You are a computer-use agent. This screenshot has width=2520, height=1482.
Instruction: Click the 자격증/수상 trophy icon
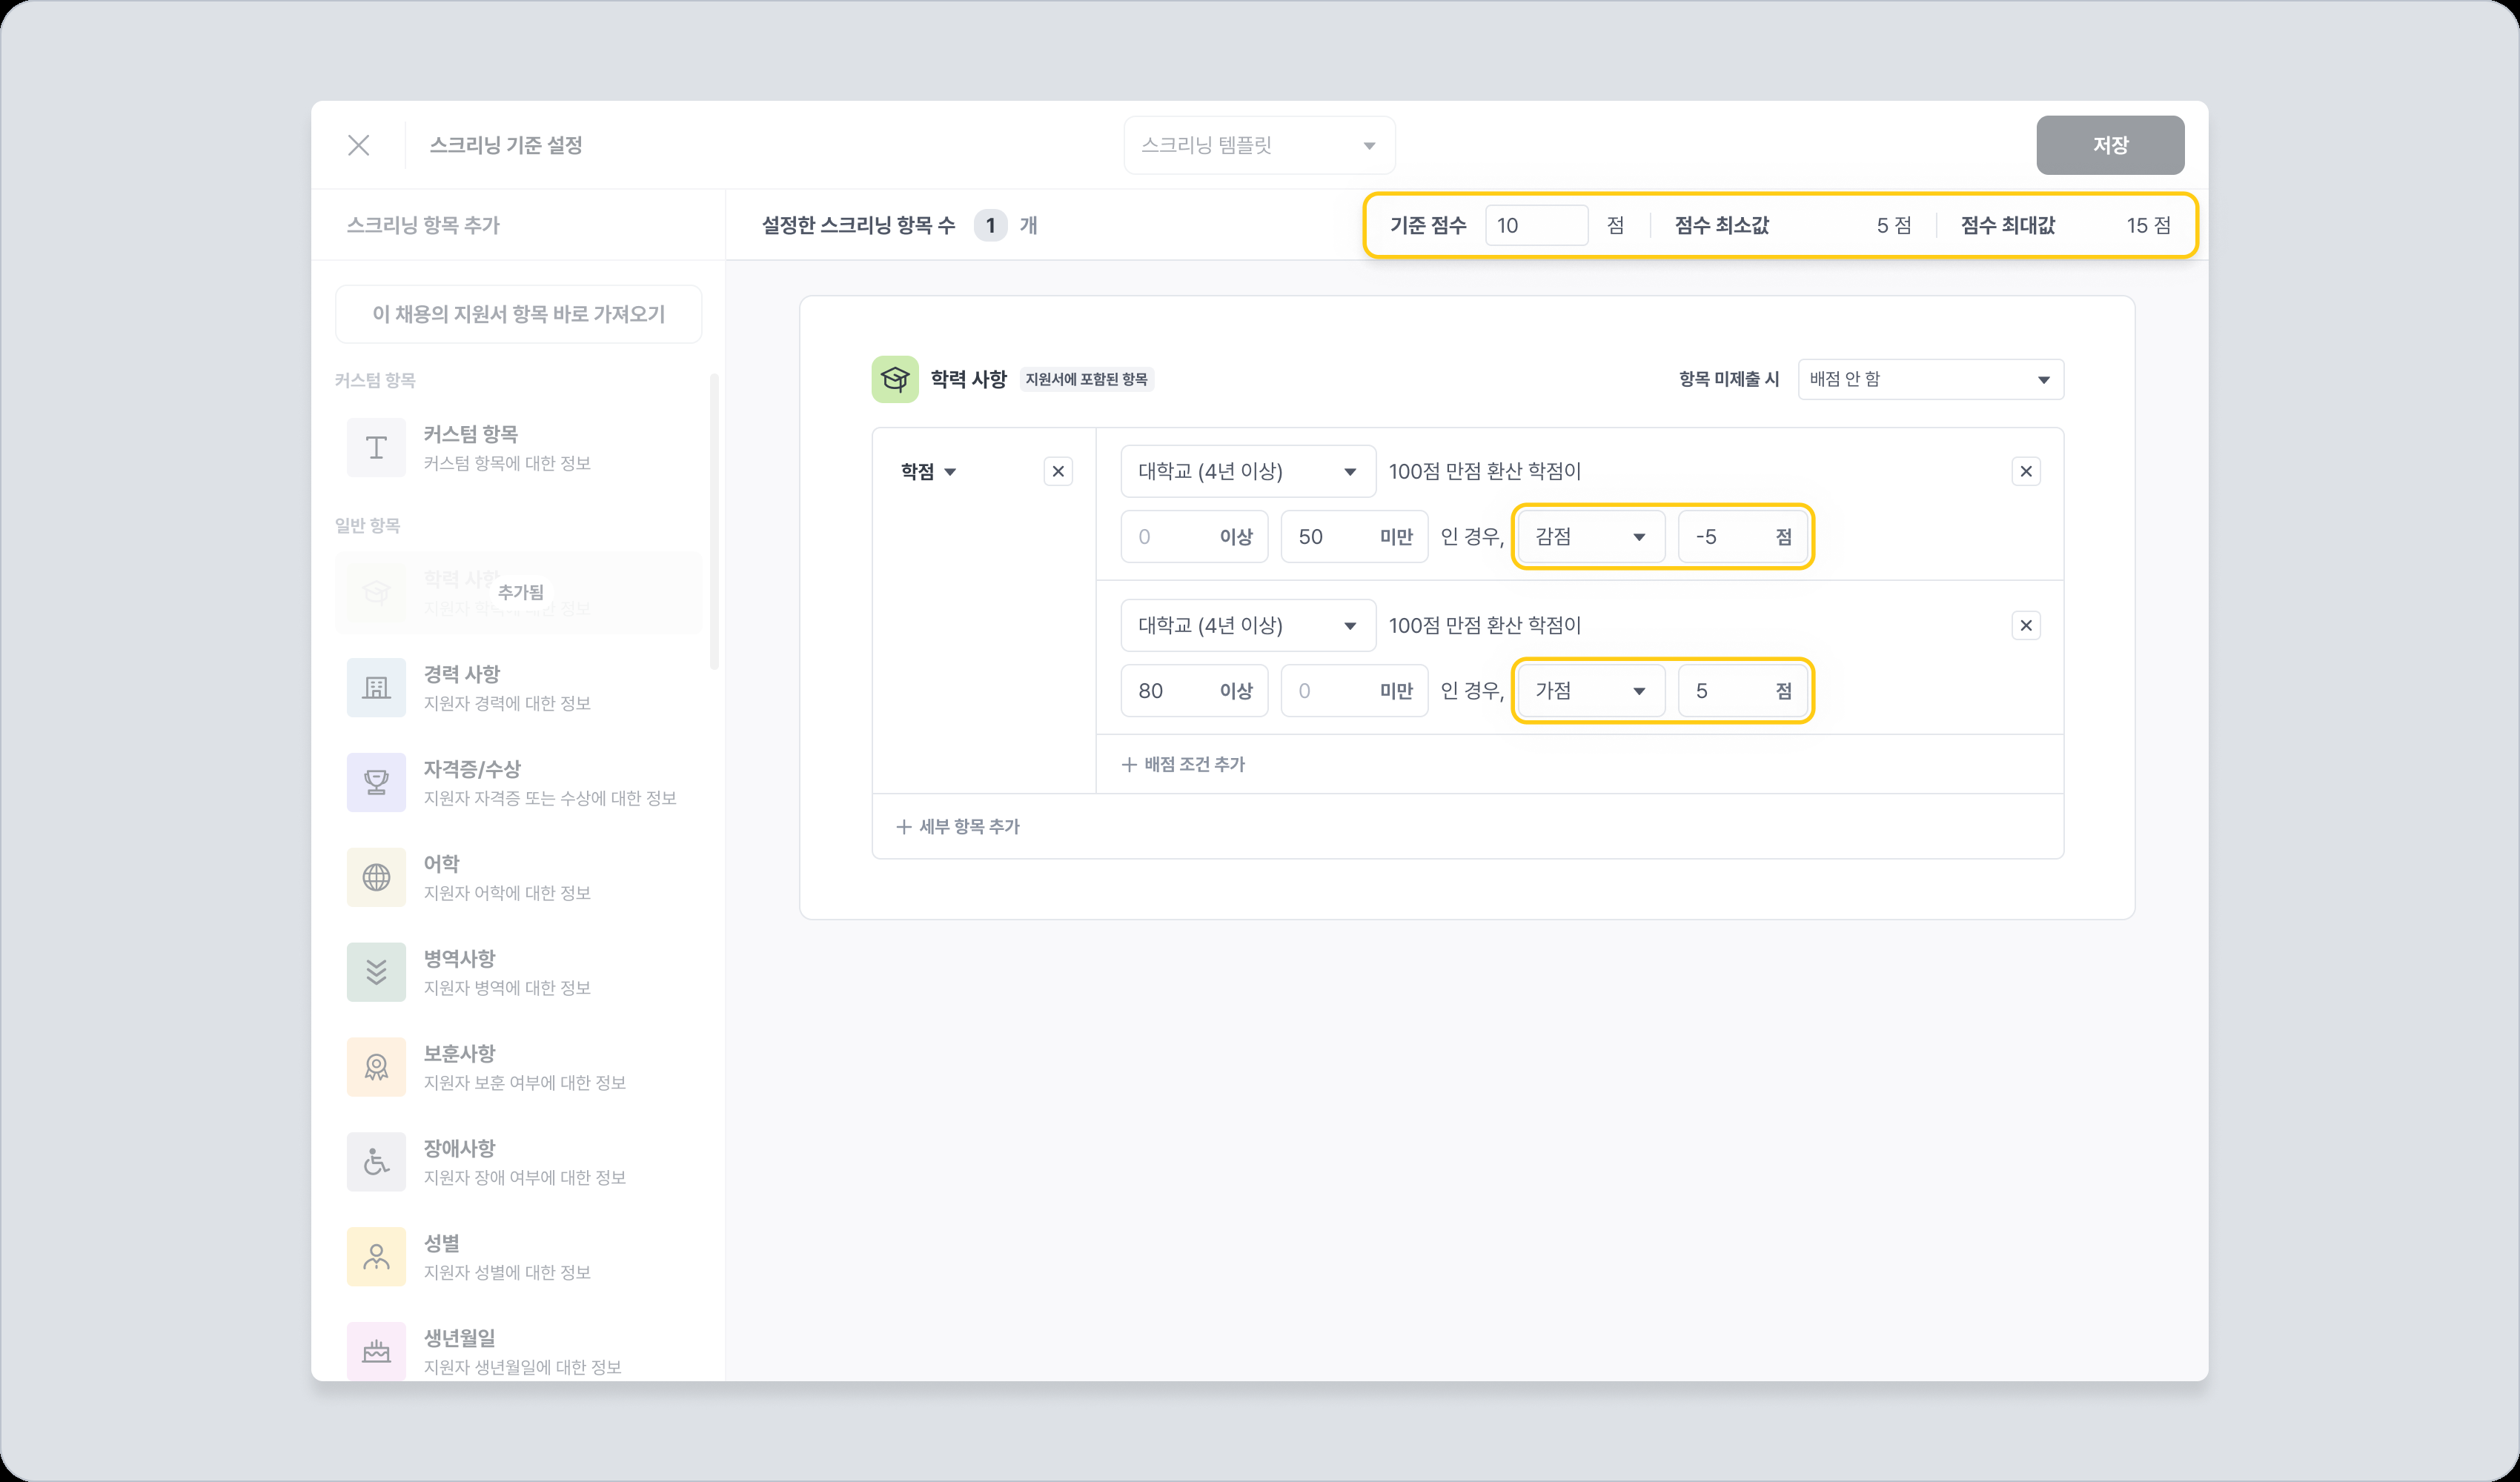(x=376, y=782)
